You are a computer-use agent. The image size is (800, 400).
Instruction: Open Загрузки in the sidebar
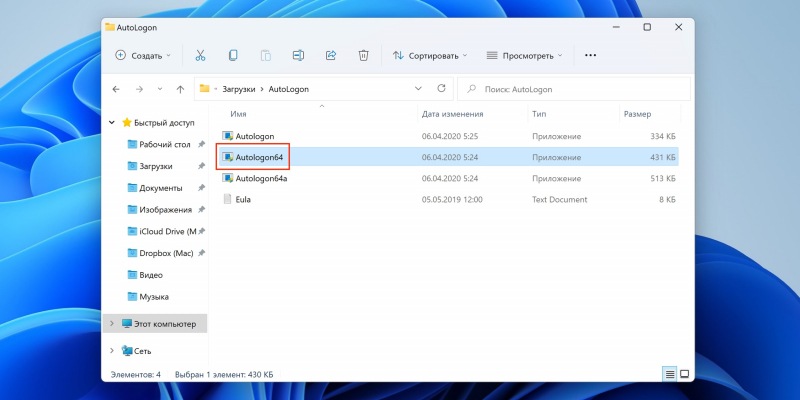(x=156, y=166)
